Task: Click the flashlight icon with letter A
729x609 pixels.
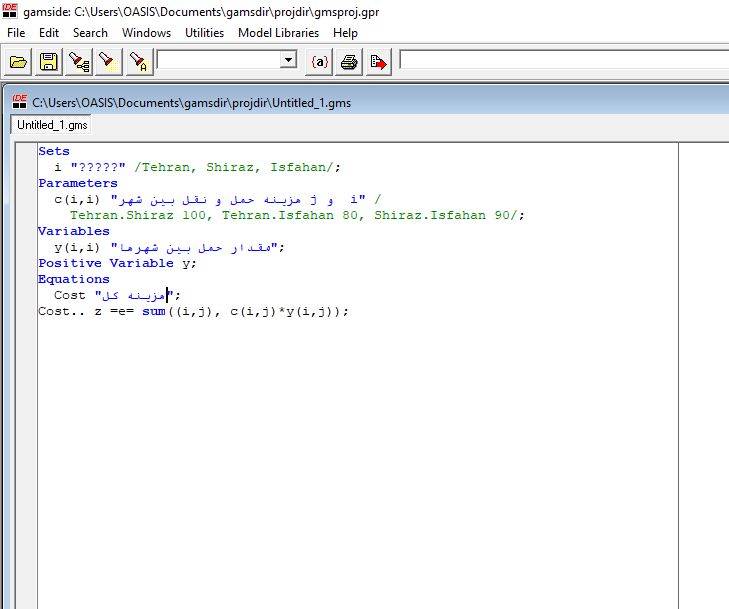Action: click(x=139, y=62)
